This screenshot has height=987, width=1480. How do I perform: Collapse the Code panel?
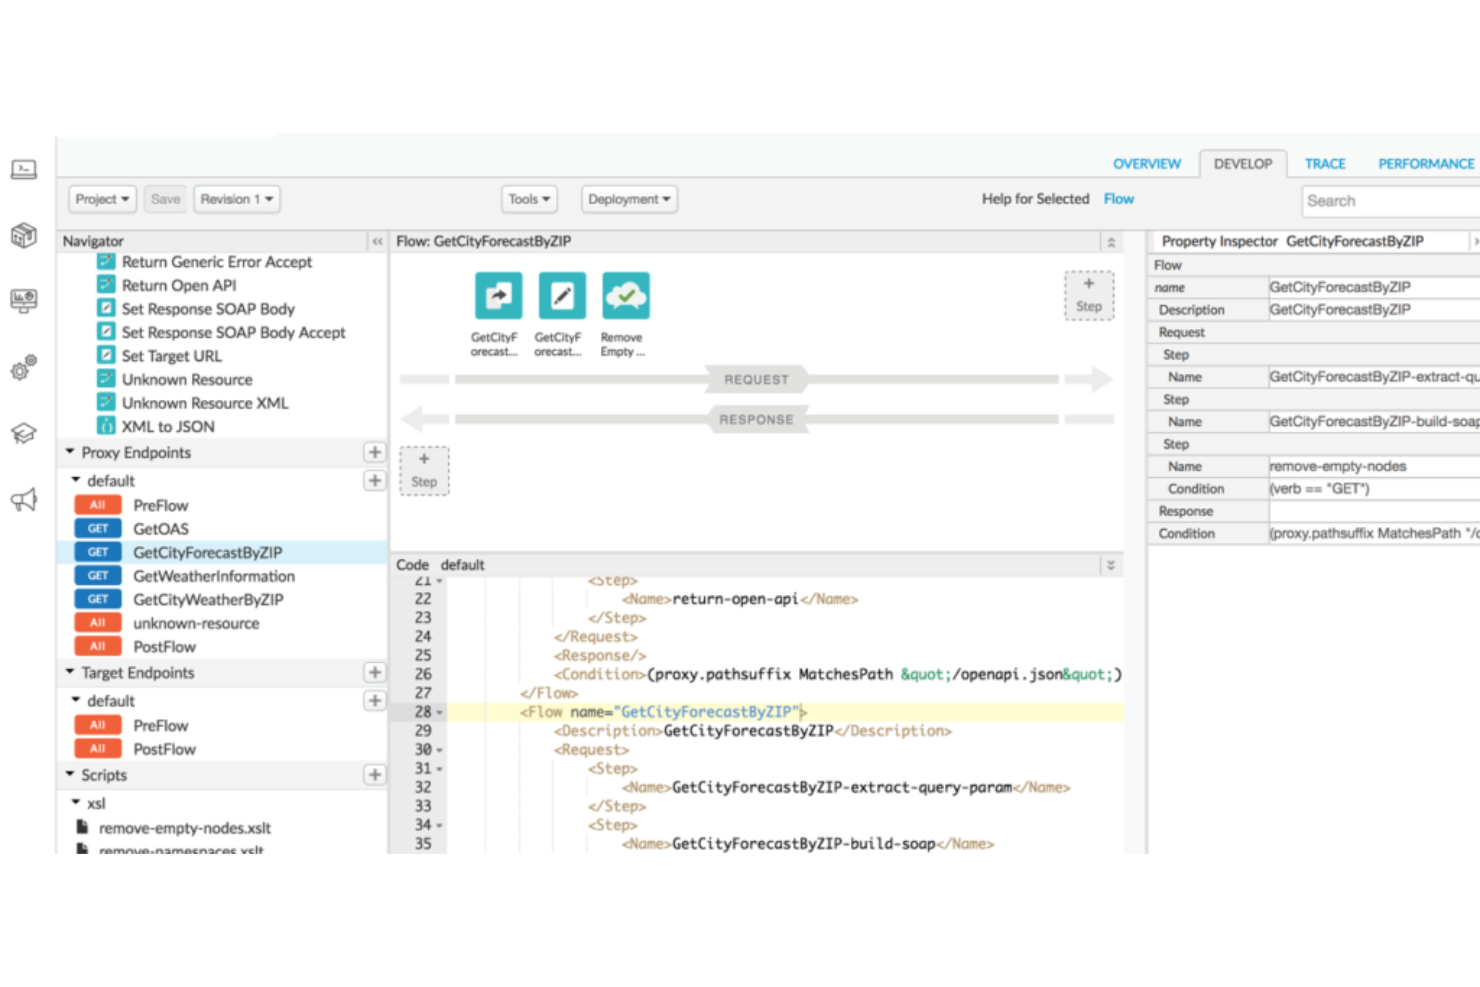[1110, 565]
